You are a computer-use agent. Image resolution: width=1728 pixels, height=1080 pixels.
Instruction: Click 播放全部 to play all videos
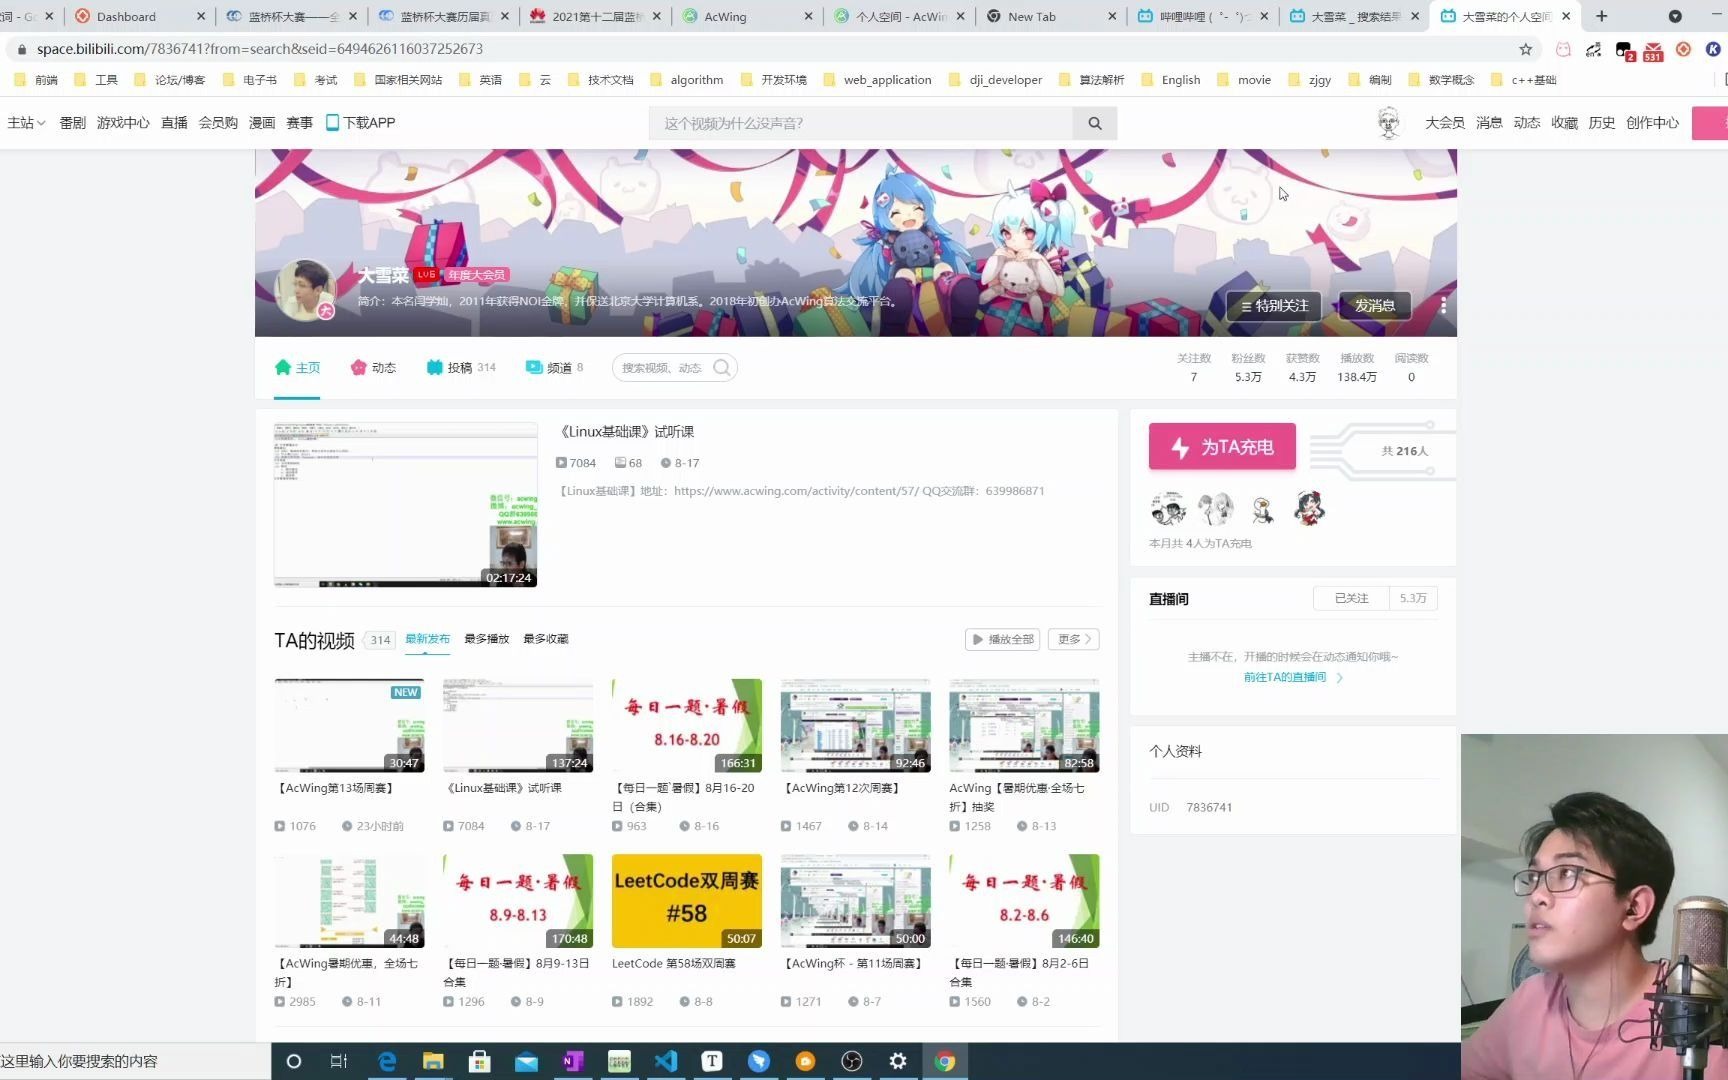pos(1002,639)
